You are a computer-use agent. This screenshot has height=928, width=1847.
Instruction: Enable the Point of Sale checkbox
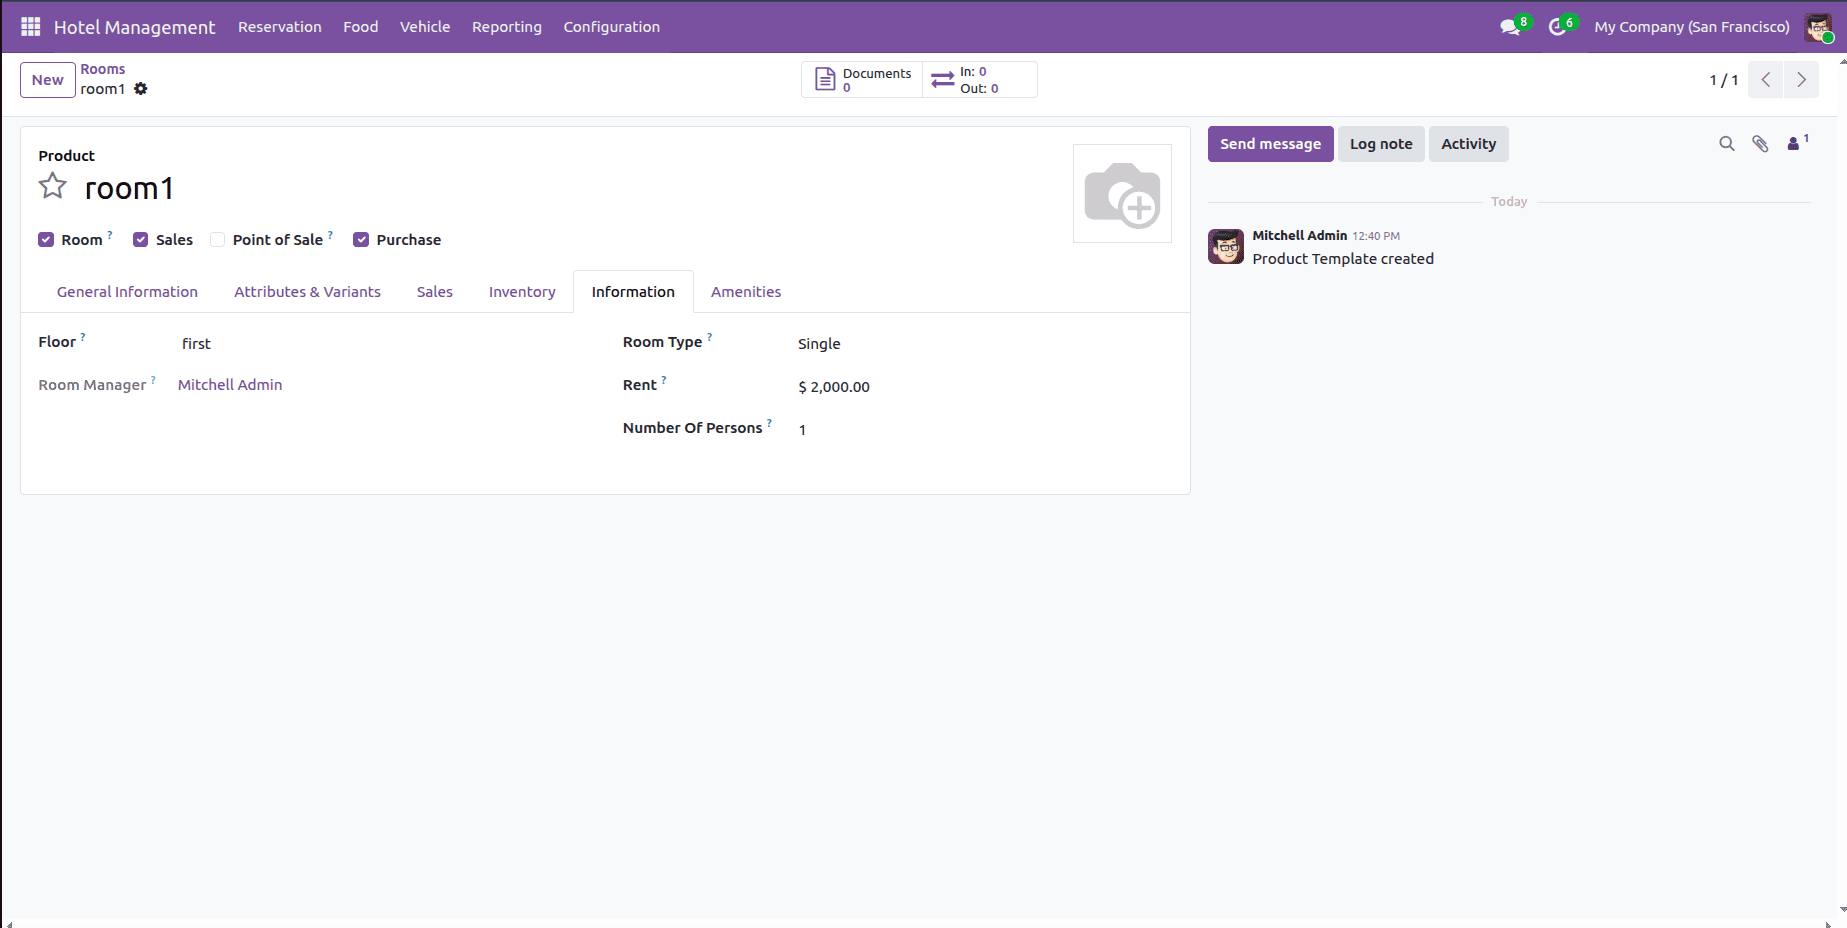click(217, 240)
